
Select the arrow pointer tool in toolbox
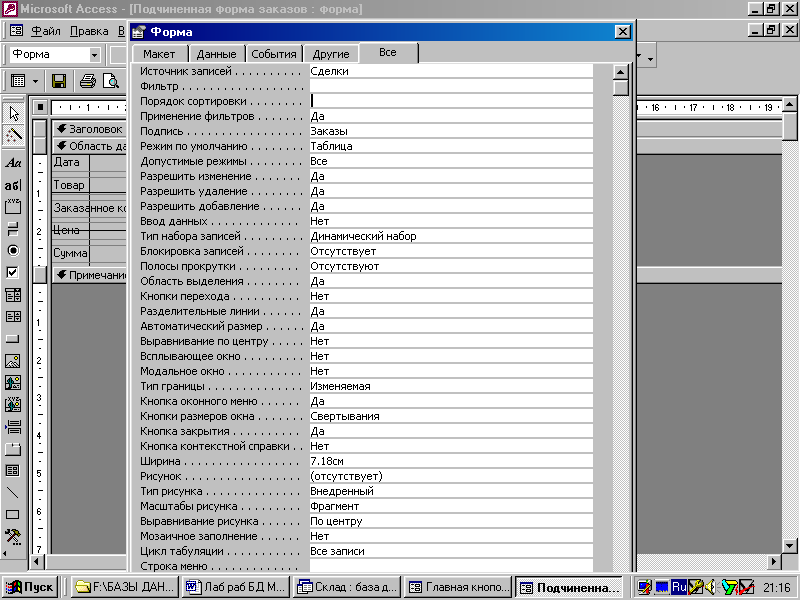point(13,113)
